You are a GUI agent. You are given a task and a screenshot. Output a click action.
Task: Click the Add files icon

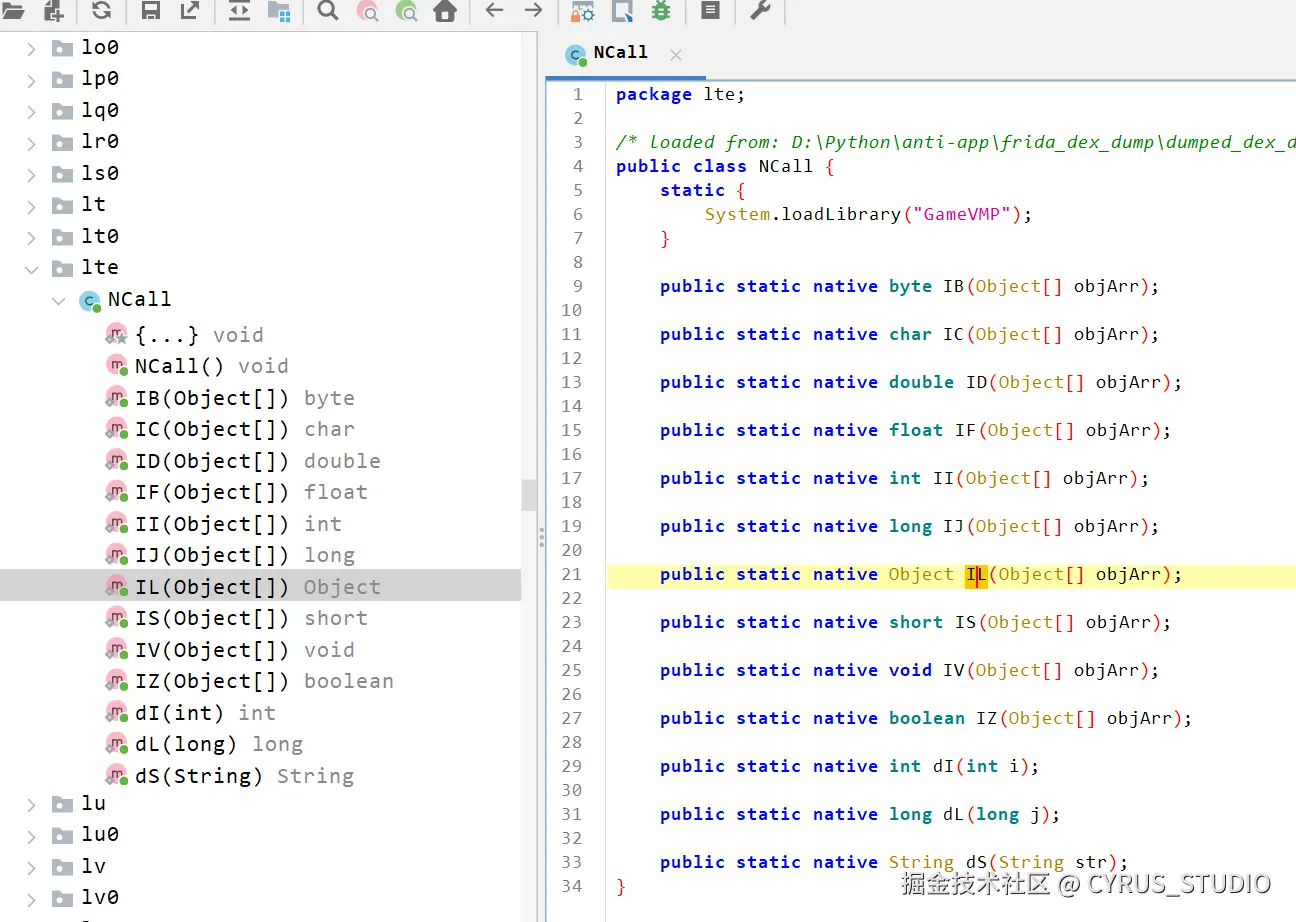[53, 11]
